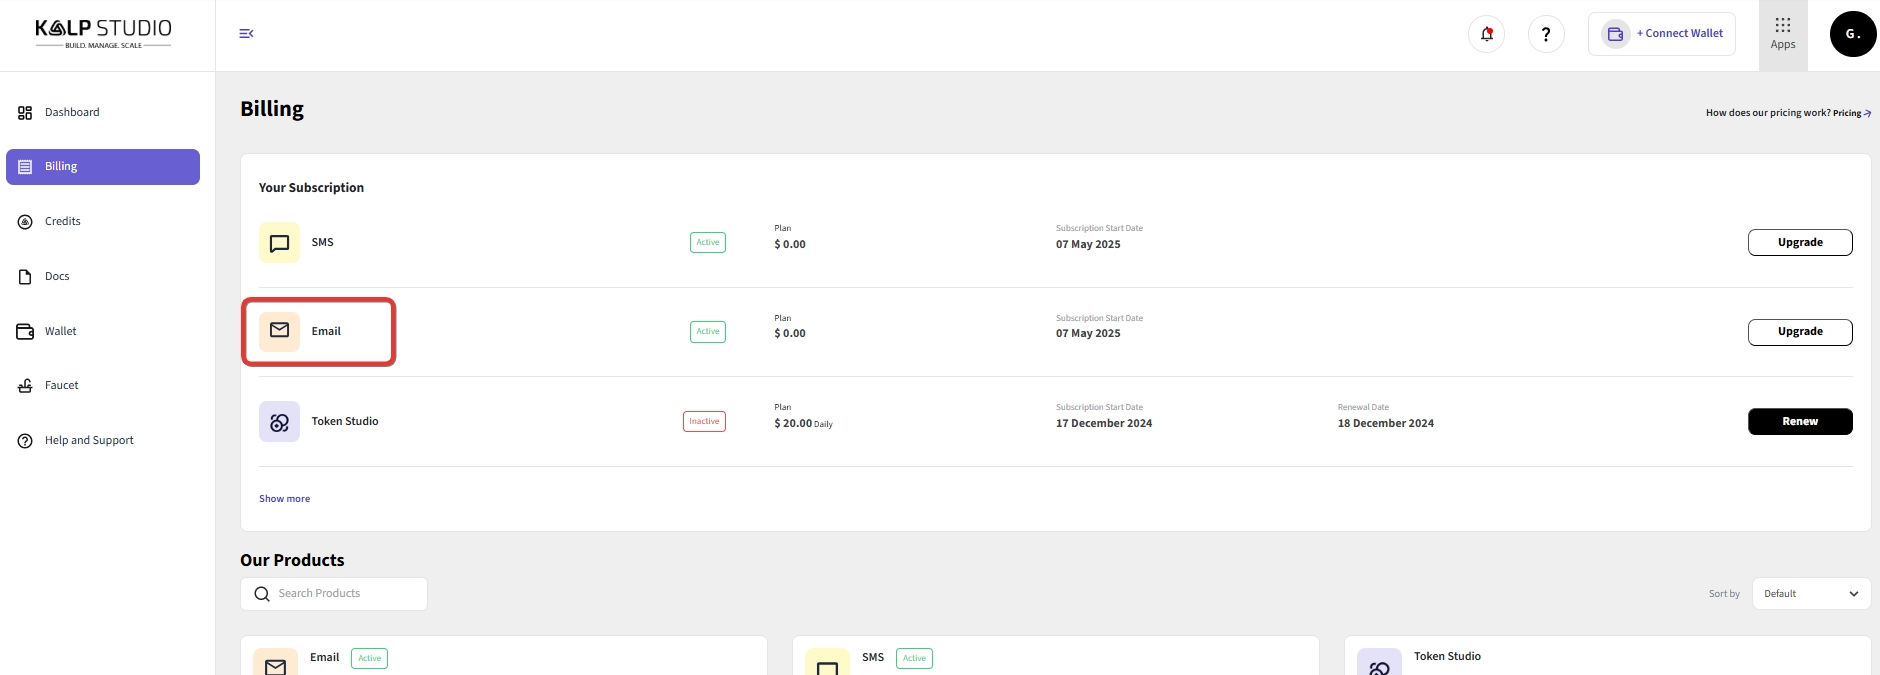Viewport: 1880px width, 675px height.
Task: Expand subscriptions with Show more
Action: tap(284, 499)
